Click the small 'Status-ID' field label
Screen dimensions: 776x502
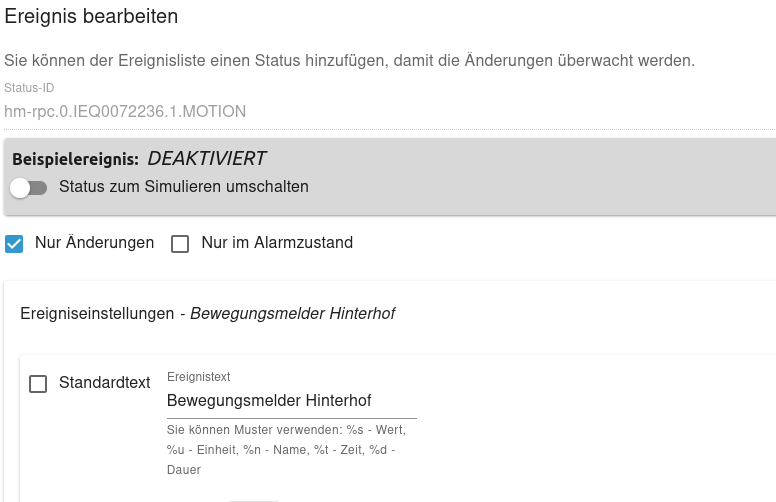(x=29, y=89)
